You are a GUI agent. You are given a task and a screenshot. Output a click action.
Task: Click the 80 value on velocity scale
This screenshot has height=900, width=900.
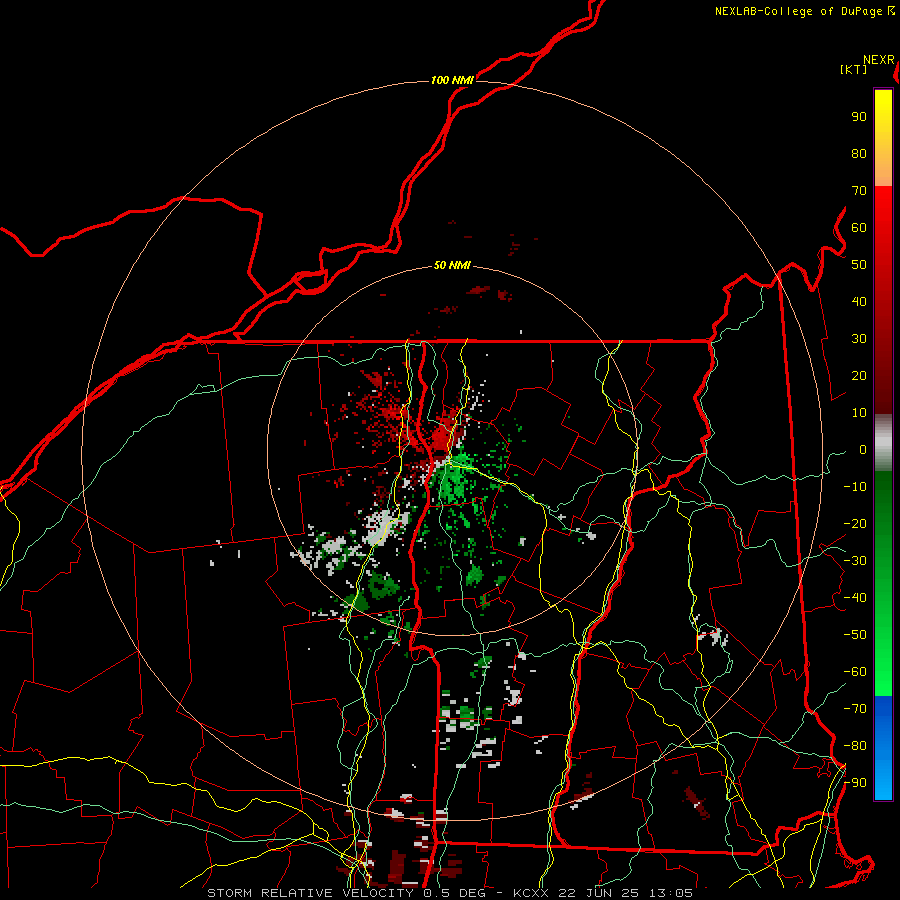tap(859, 153)
